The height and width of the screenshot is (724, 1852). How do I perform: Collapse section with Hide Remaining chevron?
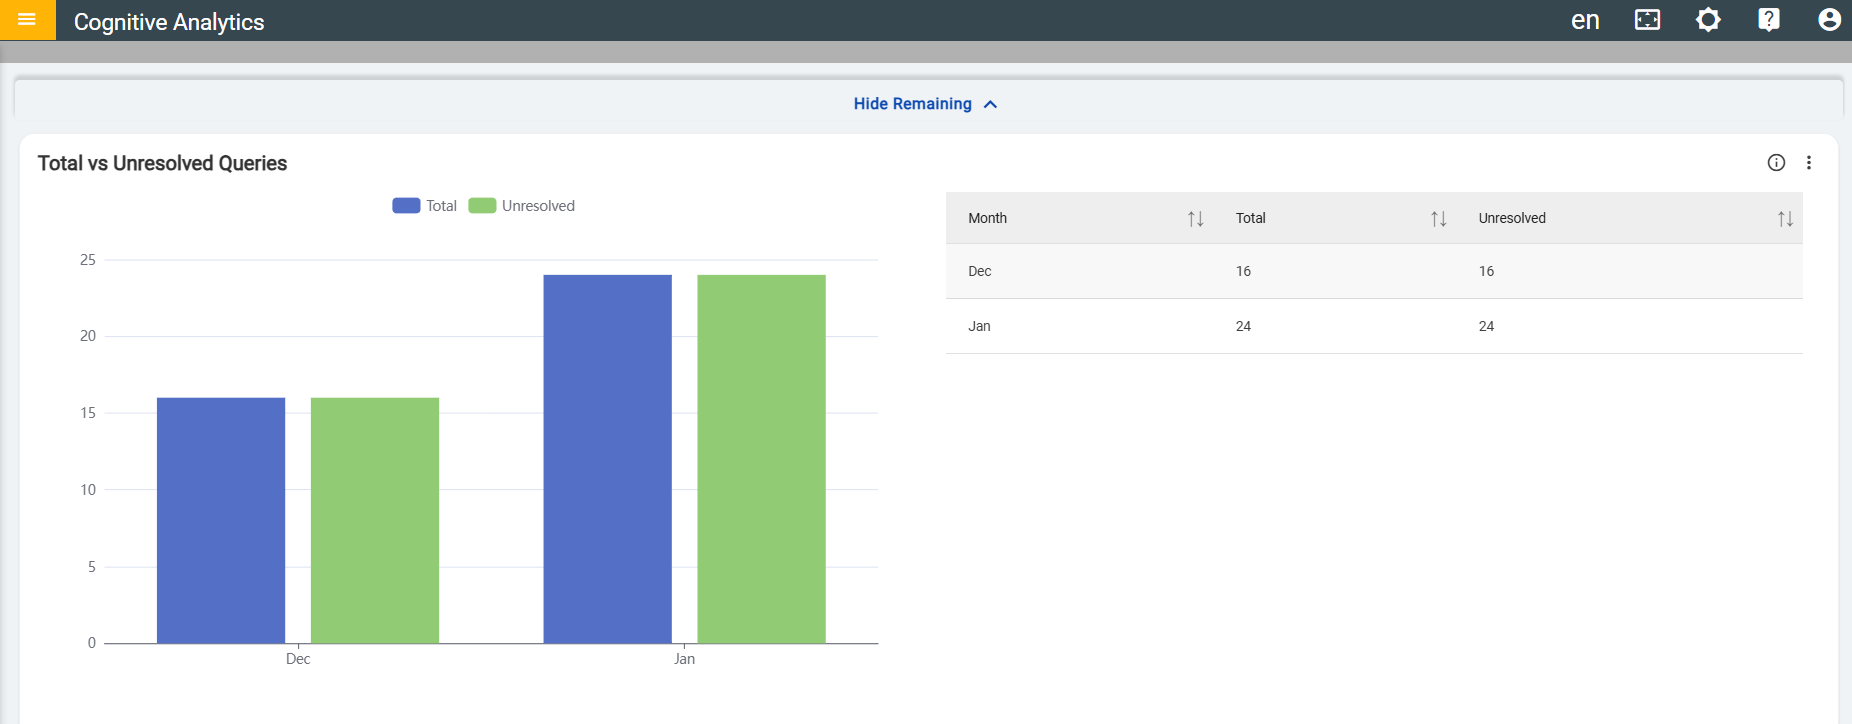pos(990,104)
